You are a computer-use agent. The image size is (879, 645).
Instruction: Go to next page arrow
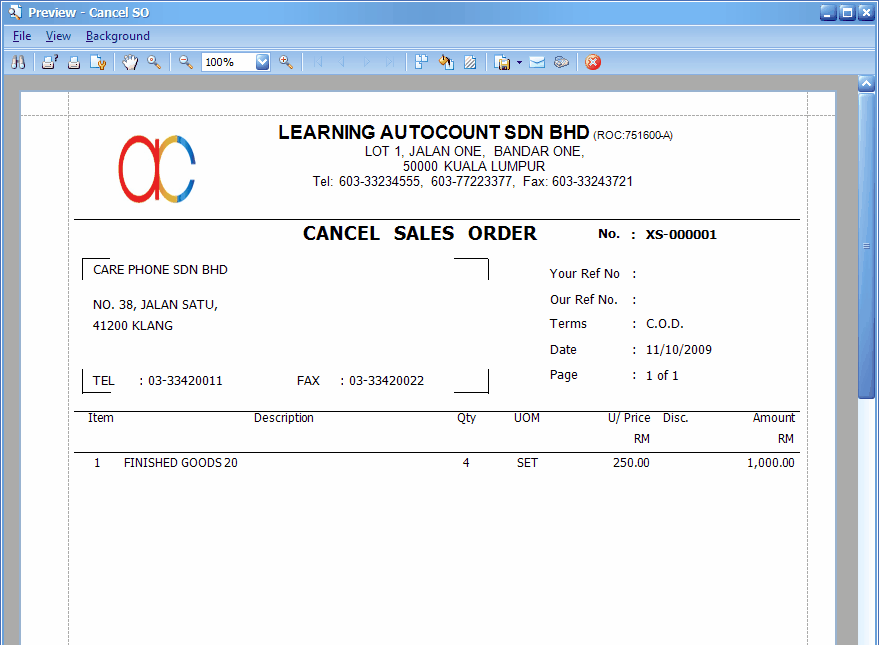click(366, 62)
